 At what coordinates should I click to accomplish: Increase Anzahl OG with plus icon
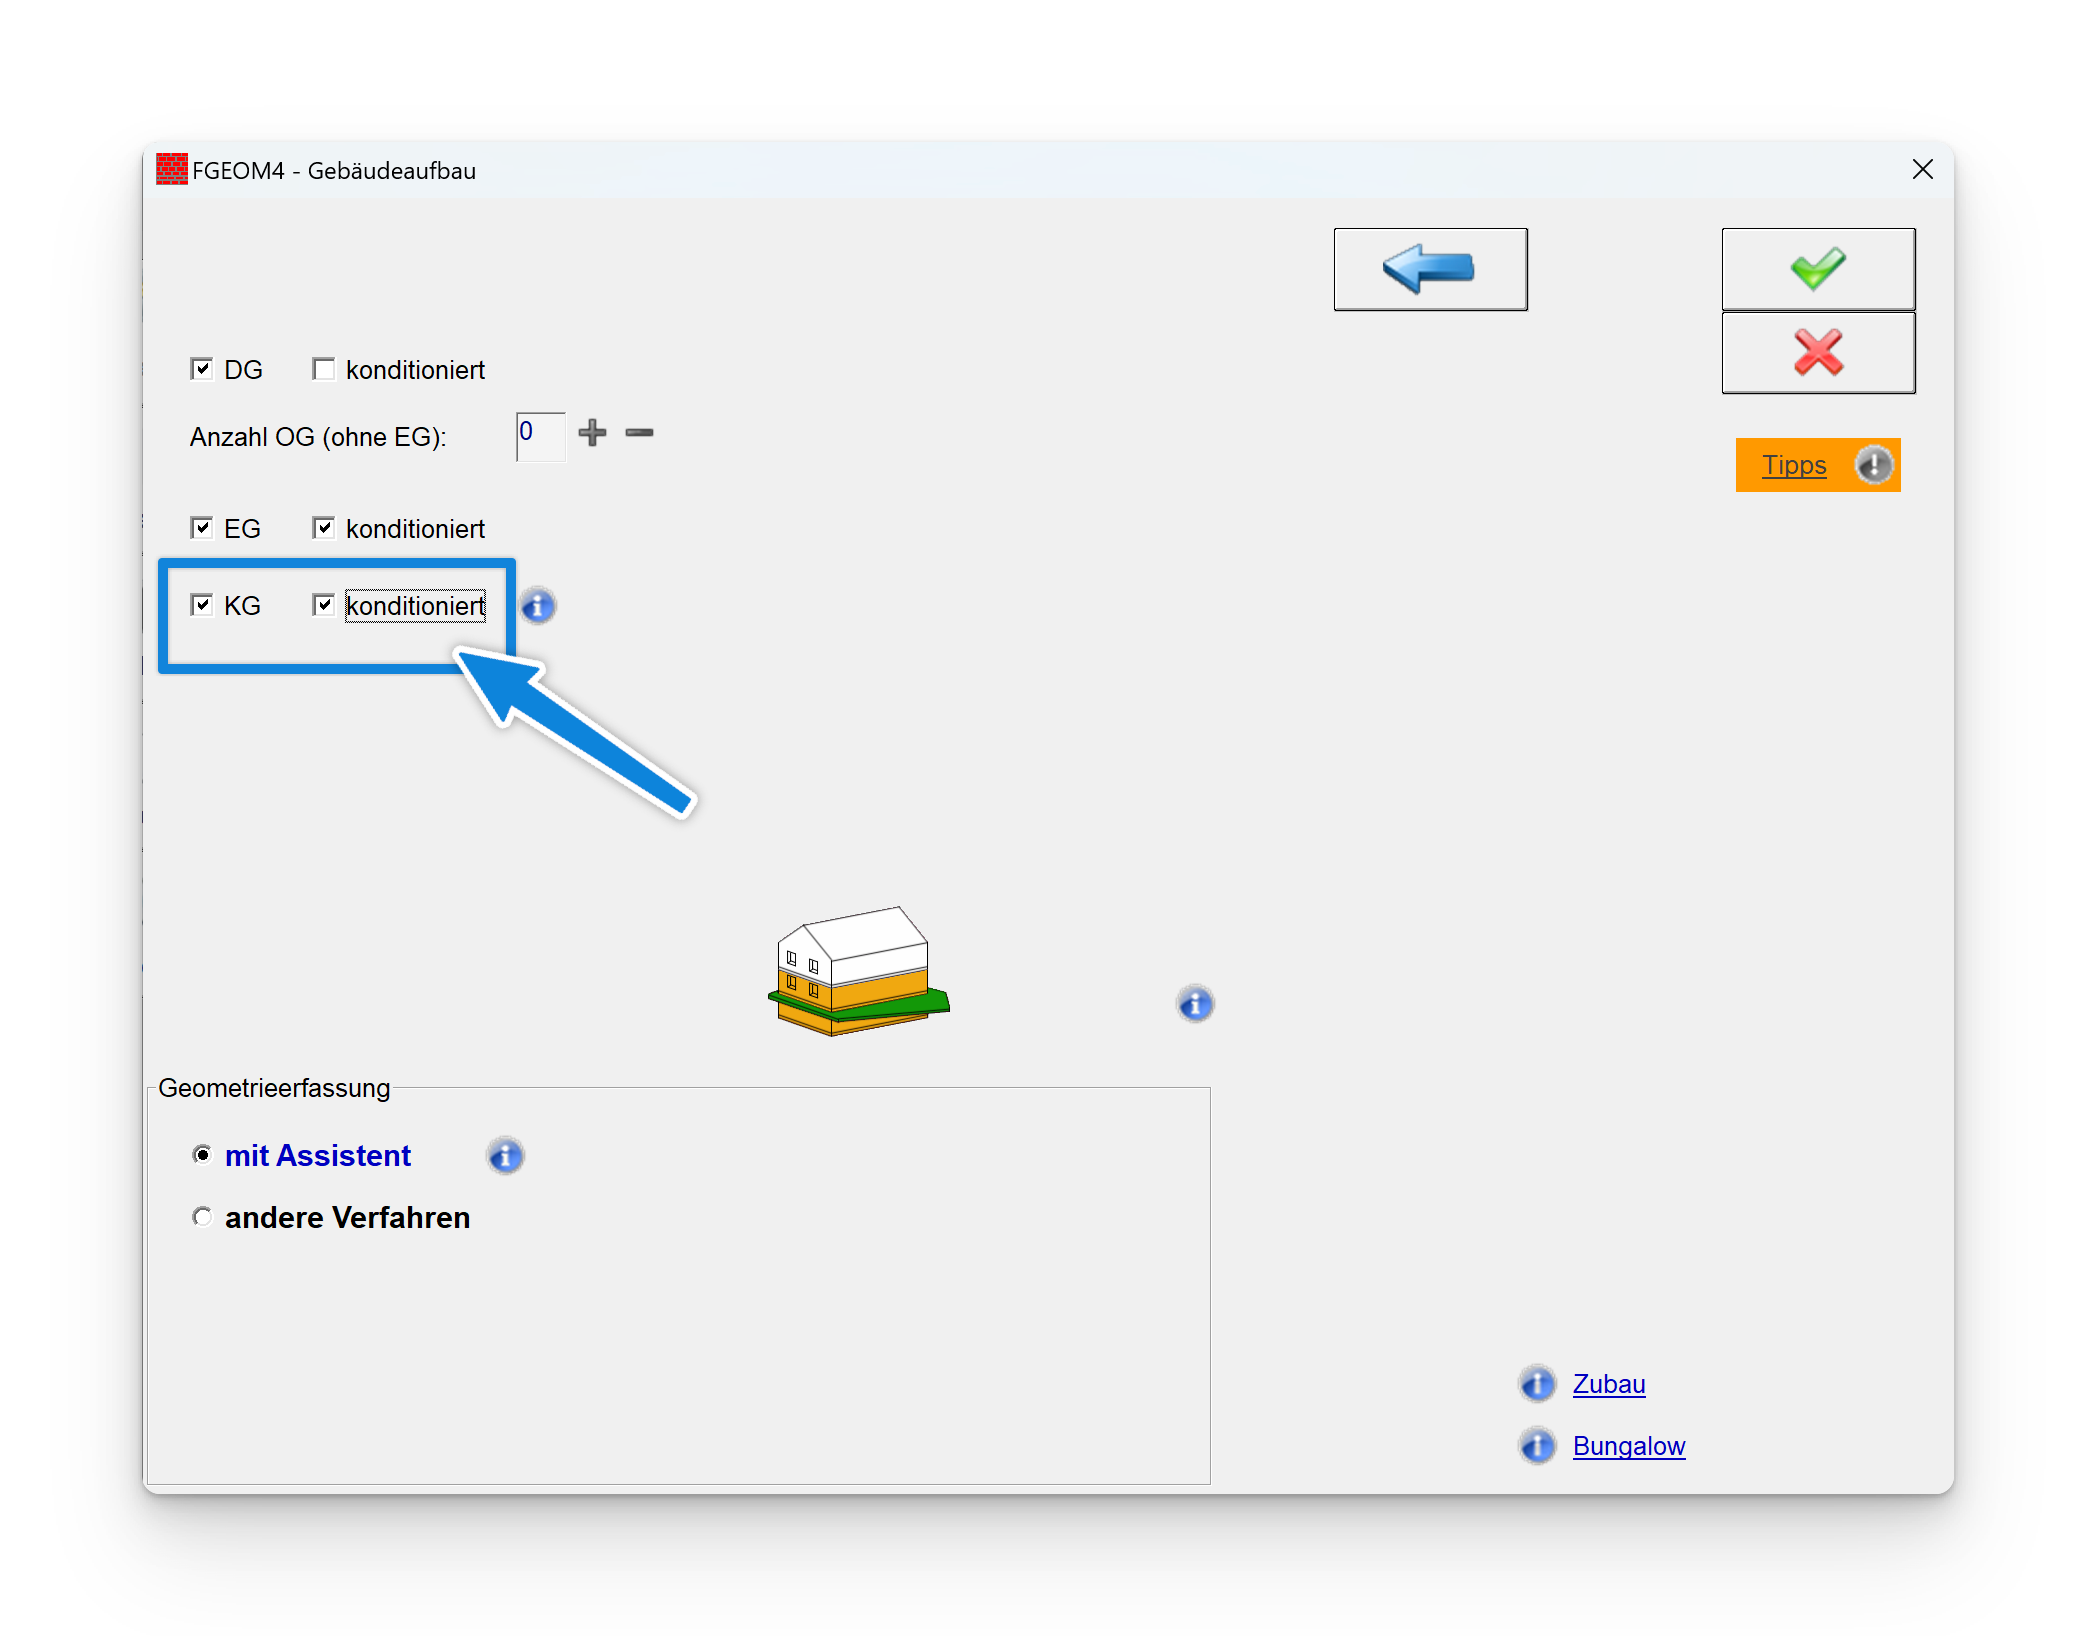pyautogui.click(x=592, y=433)
